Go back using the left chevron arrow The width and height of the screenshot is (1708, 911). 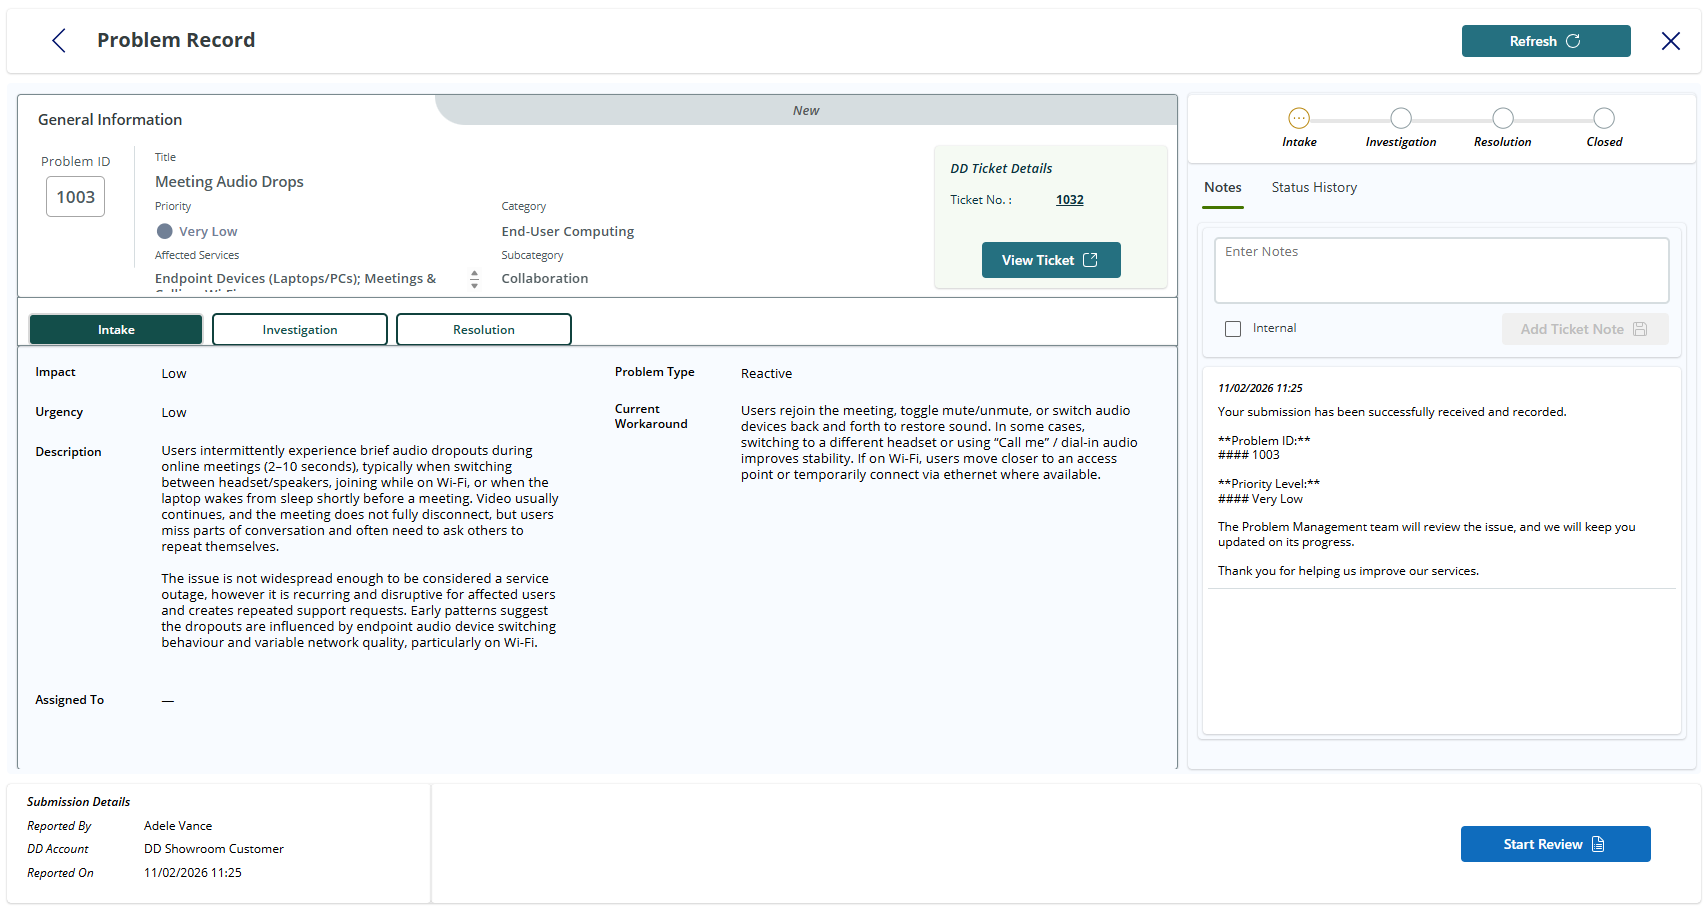(x=59, y=40)
